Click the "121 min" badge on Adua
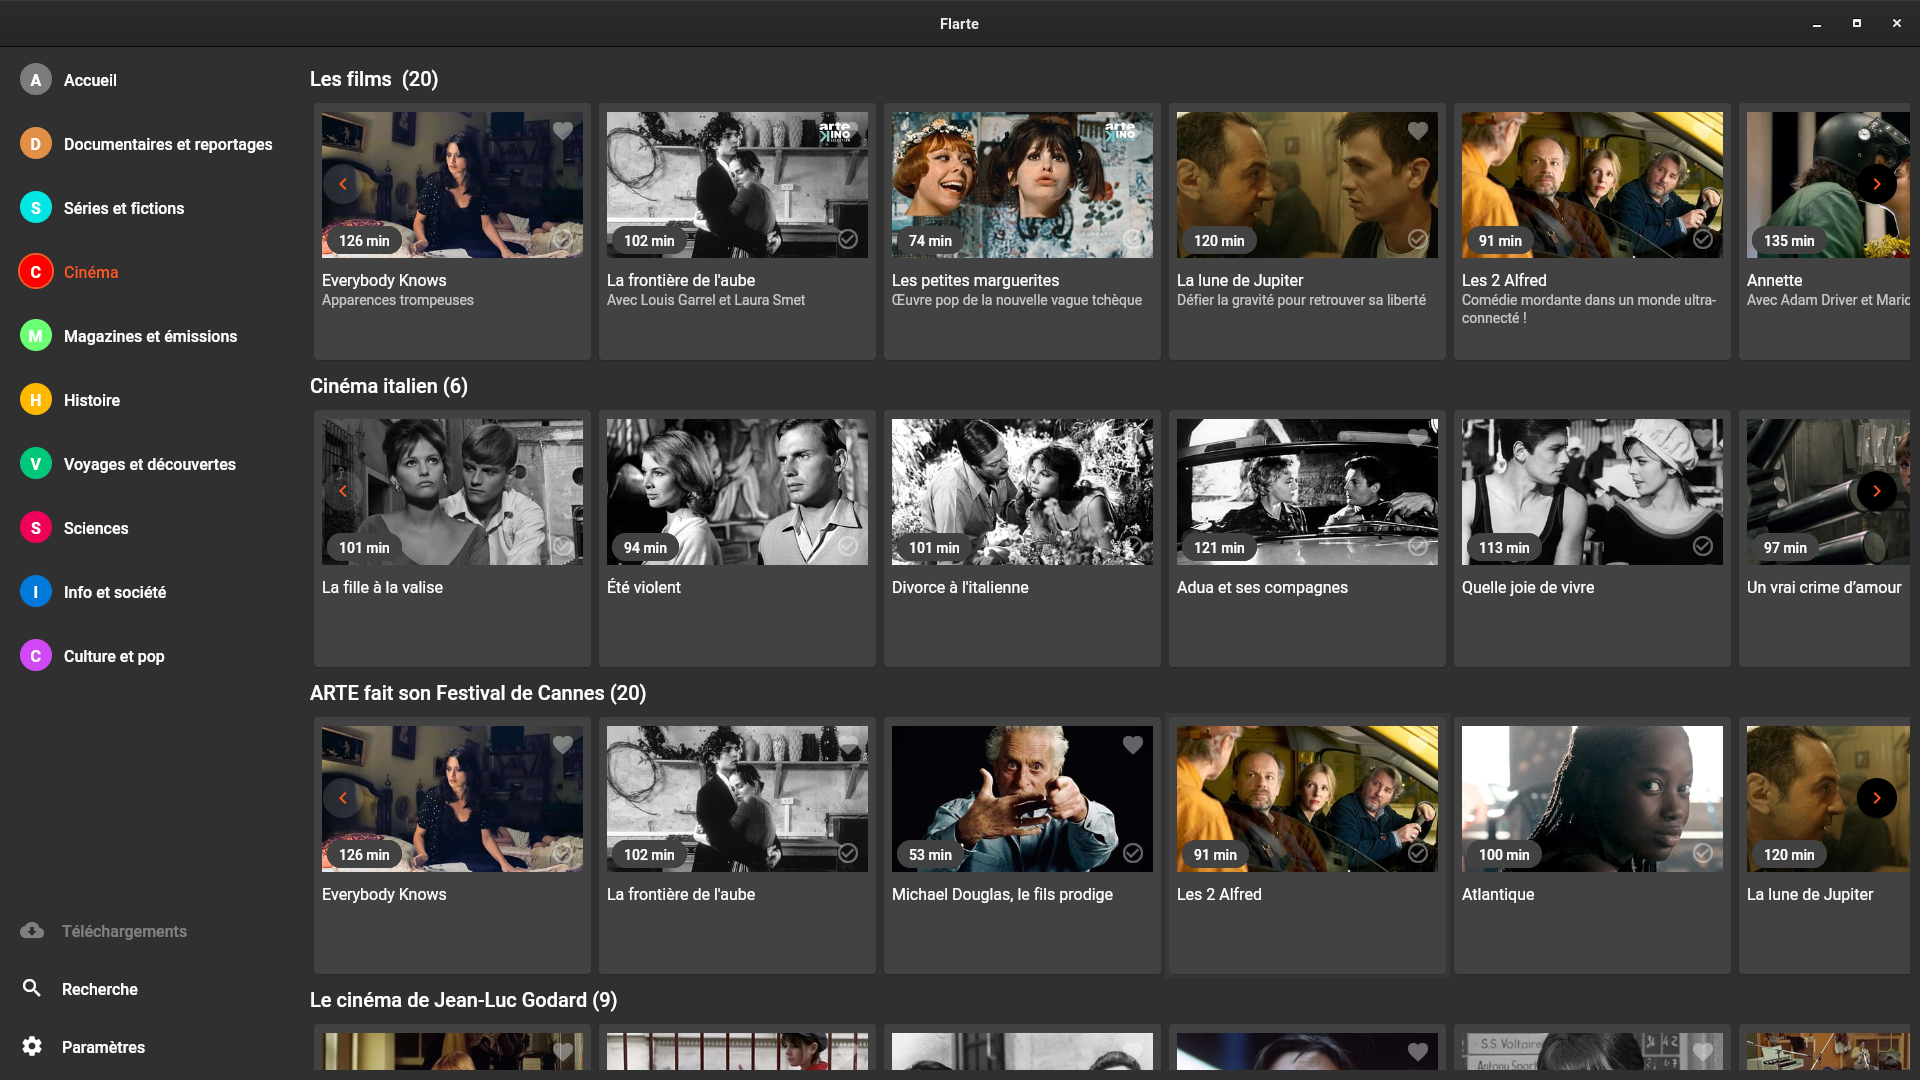The height and width of the screenshot is (1080, 1920). tap(1219, 548)
